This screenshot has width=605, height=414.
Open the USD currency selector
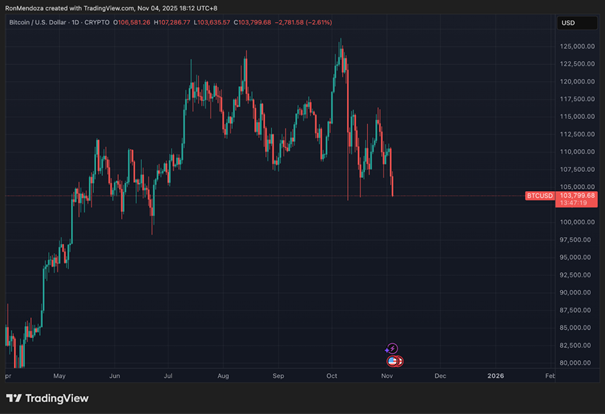566,22
